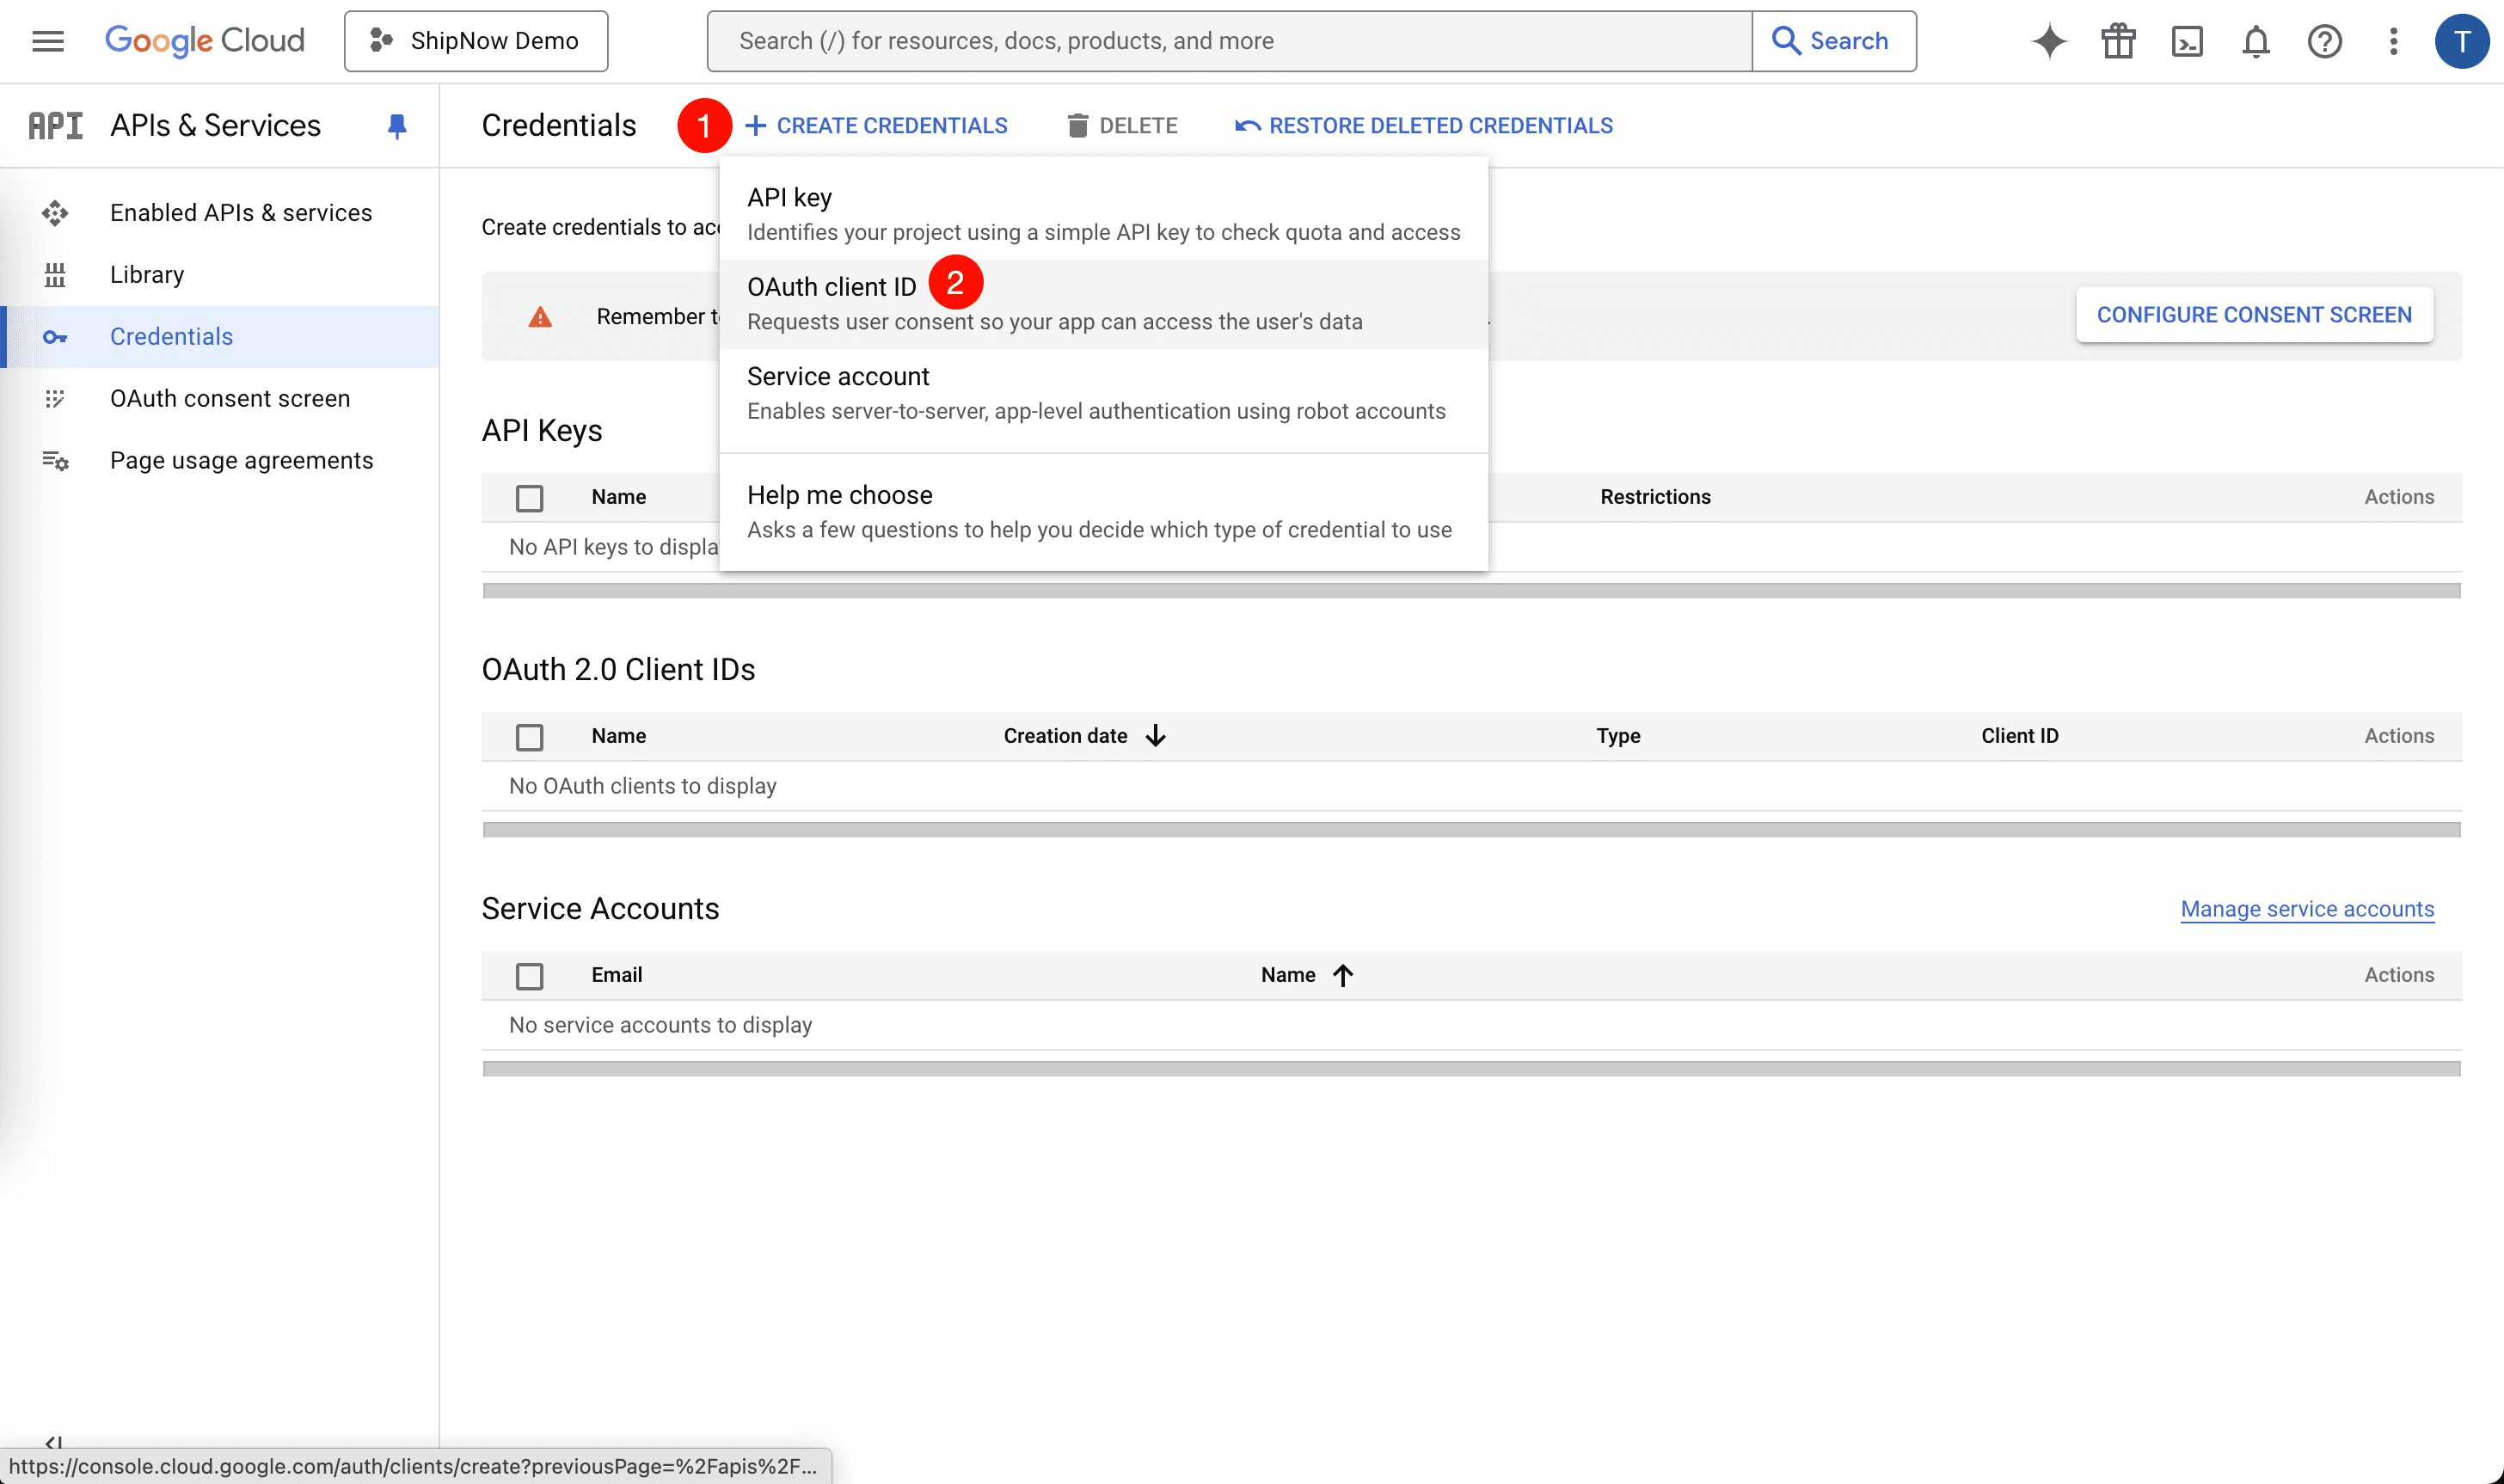Activate Cloud Shell terminal
Screen dimensions: 2504x1484
pyautogui.click(x=2187, y=41)
